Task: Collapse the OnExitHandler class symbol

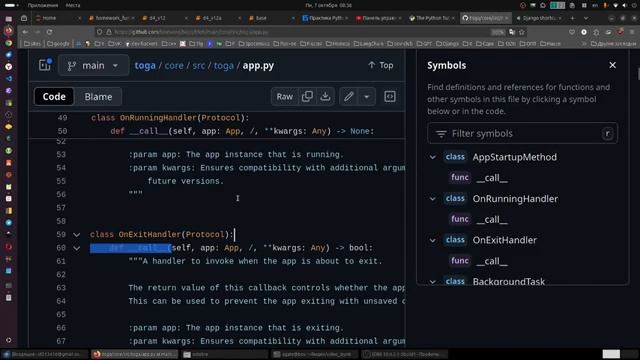Action: pos(433,240)
